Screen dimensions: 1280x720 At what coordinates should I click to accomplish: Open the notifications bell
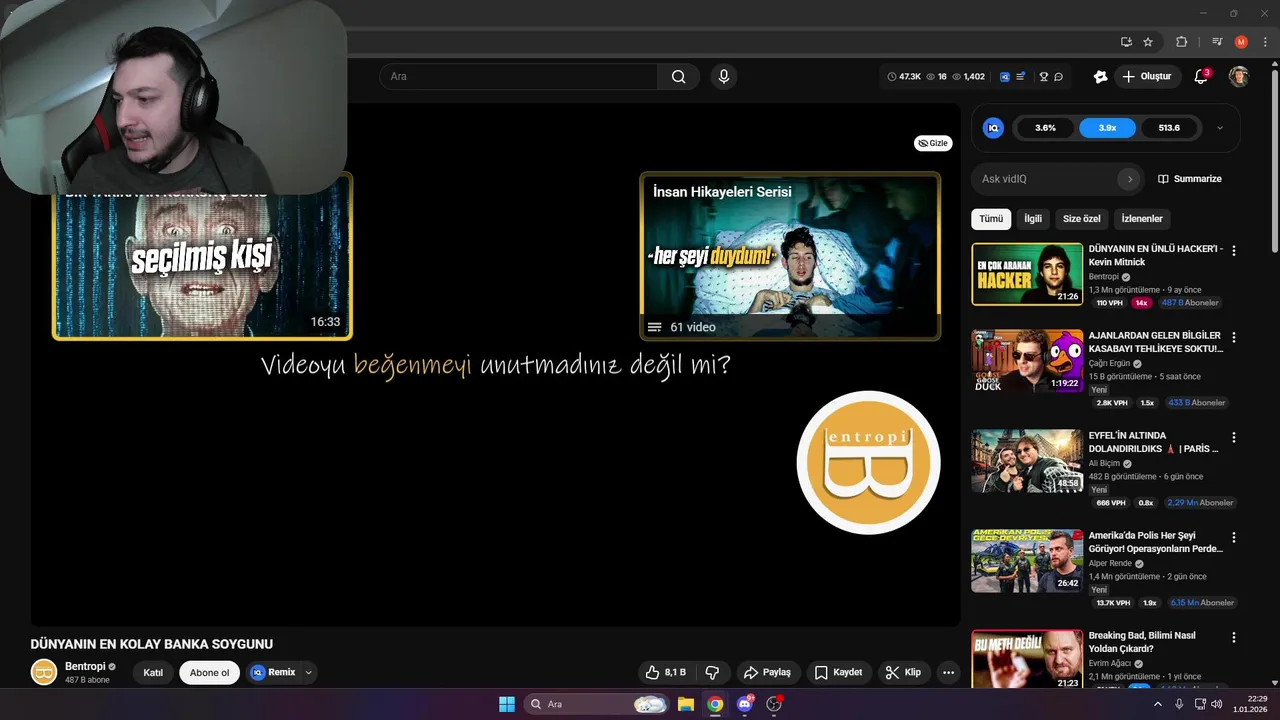(x=1202, y=77)
